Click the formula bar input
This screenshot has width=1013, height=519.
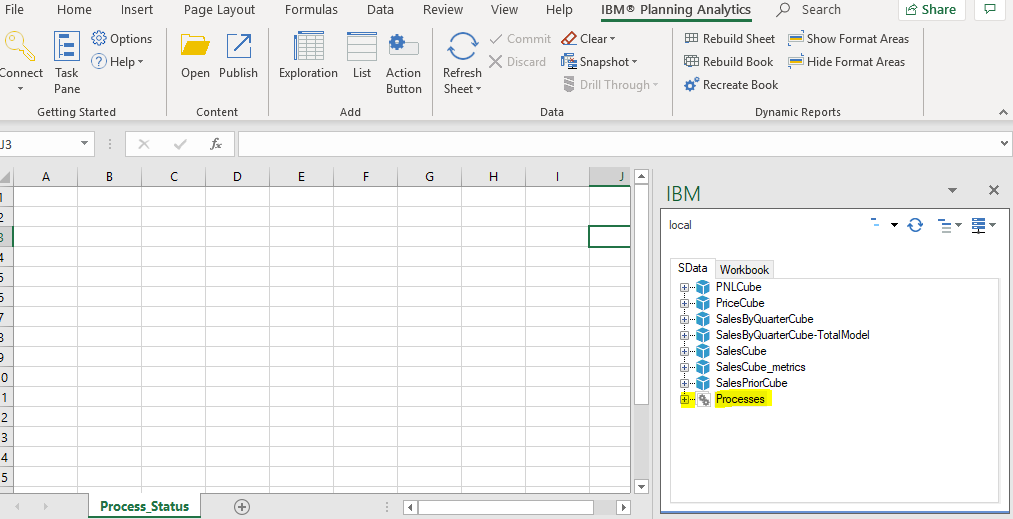[x=617, y=144]
